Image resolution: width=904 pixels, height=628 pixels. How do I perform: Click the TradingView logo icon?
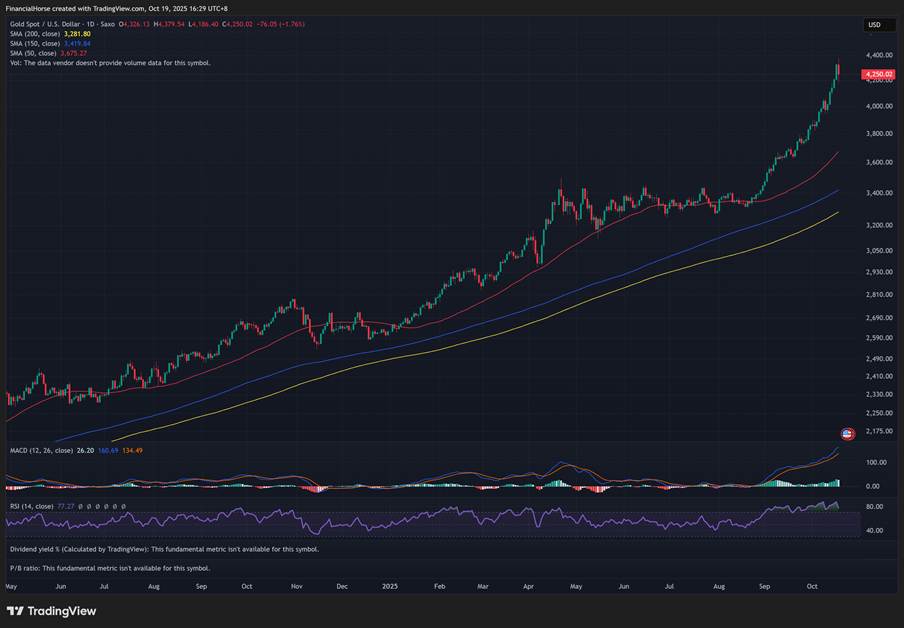click(x=16, y=611)
